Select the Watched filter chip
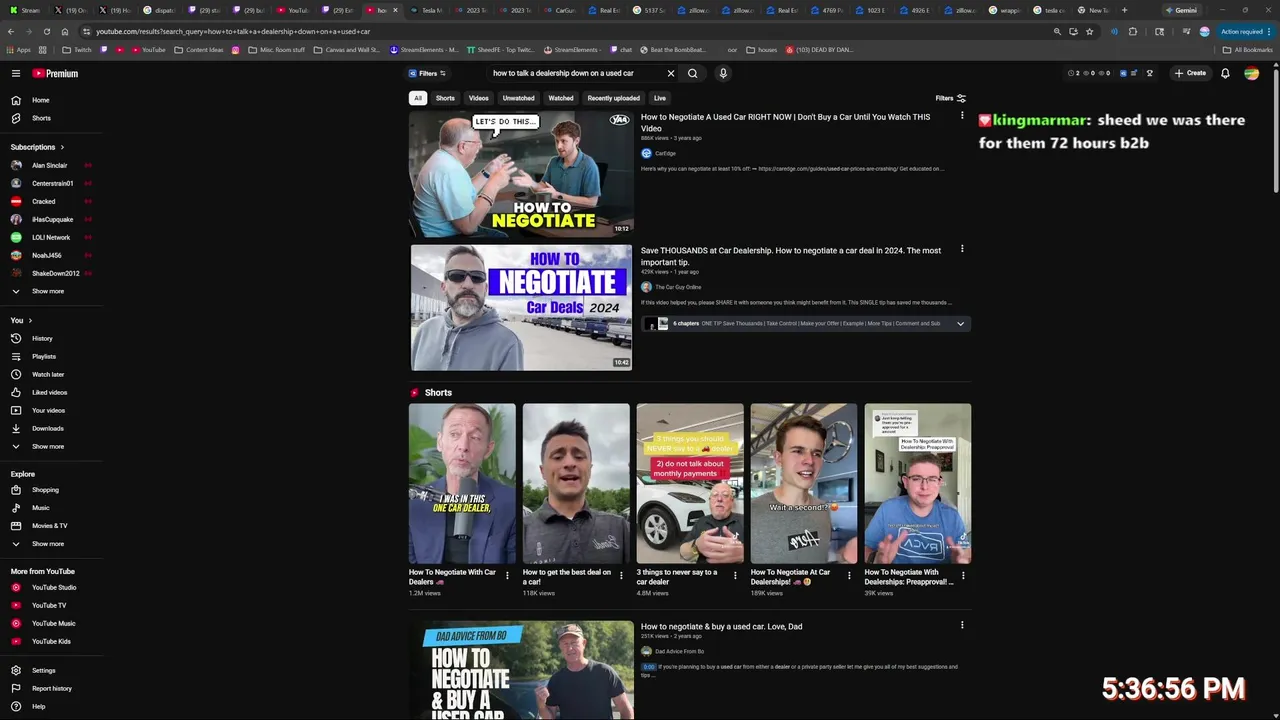Image resolution: width=1280 pixels, height=720 pixels. [x=561, y=98]
